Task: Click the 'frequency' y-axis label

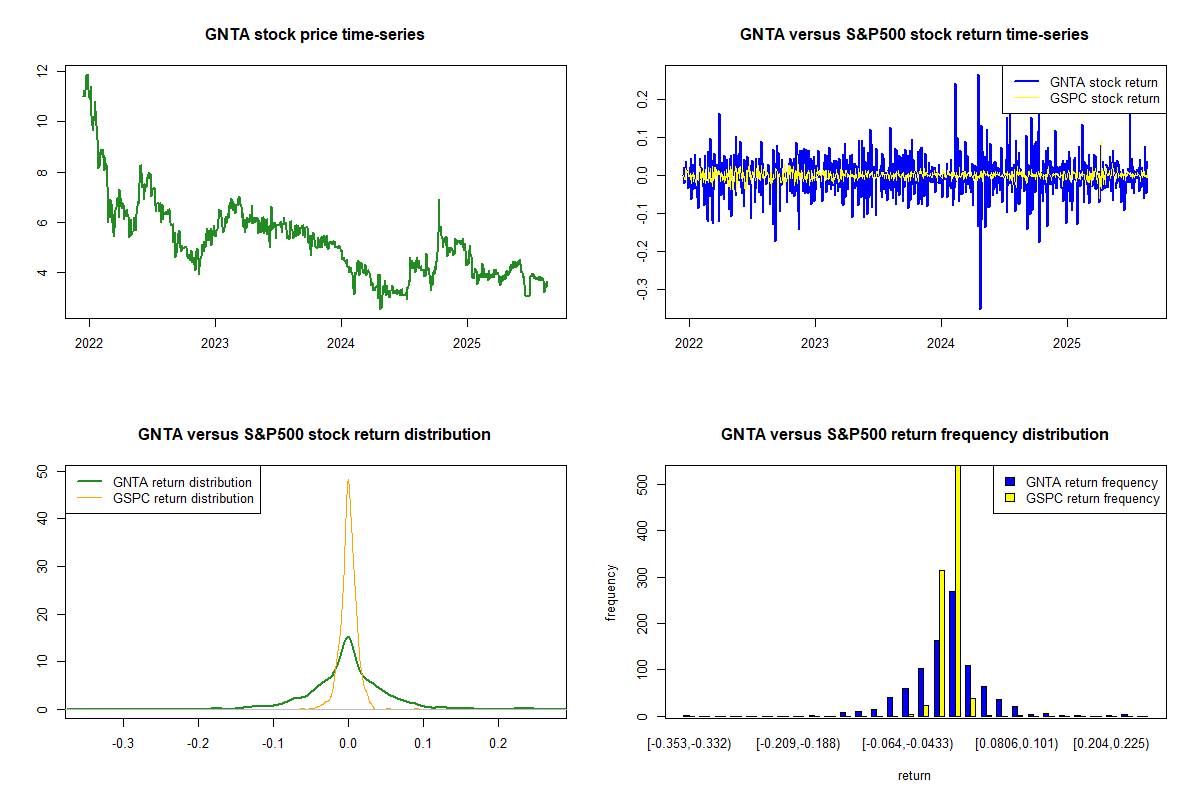Action: (612, 593)
